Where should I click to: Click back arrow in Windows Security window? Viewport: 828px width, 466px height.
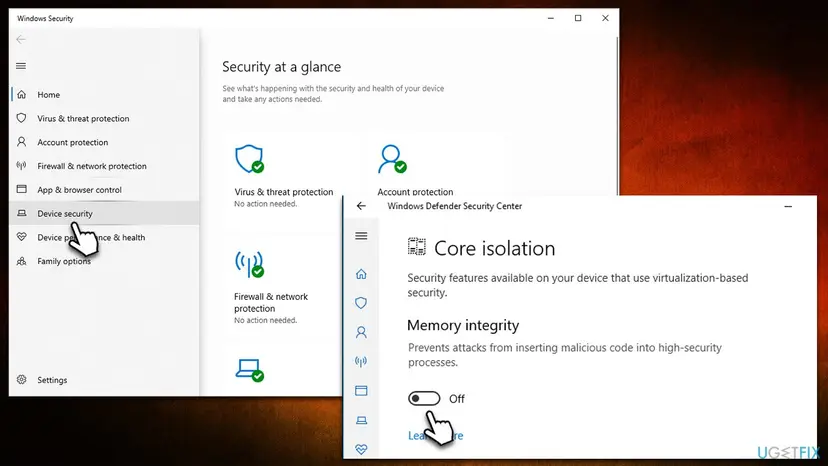click(21, 40)
